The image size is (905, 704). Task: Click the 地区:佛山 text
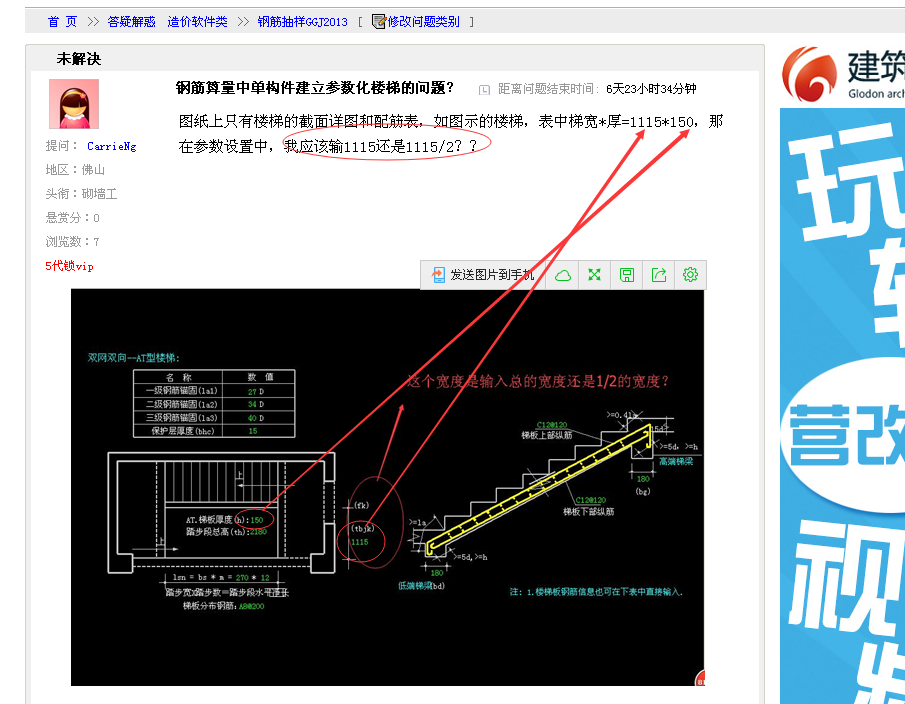75,170
